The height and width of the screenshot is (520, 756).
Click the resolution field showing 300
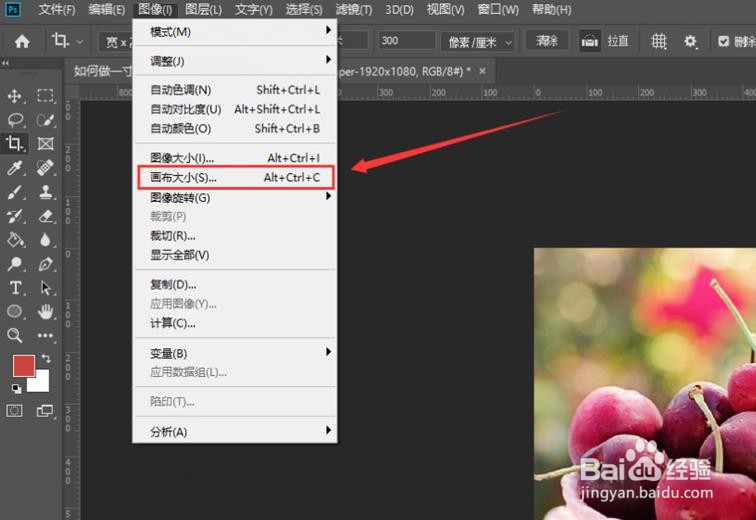(x=406, y=41)
